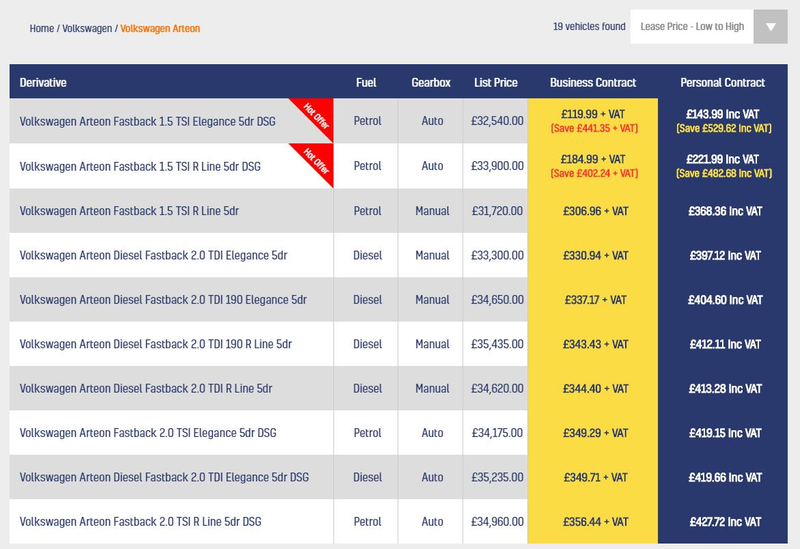The width and height of the screenshot is (800, 549).
Task: Open Arteon Fastback 2.0 TSI R Line 5dr DSG
Action: tap(140, 521)
